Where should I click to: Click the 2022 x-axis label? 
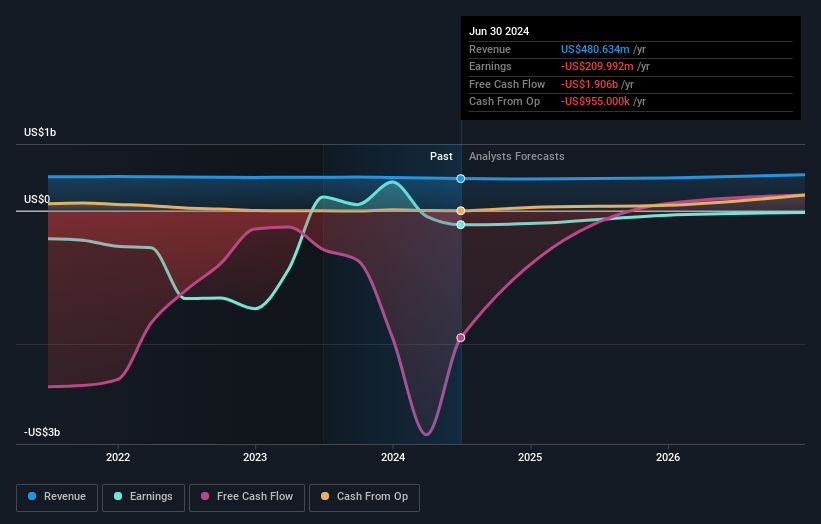(x=118, y=457)
